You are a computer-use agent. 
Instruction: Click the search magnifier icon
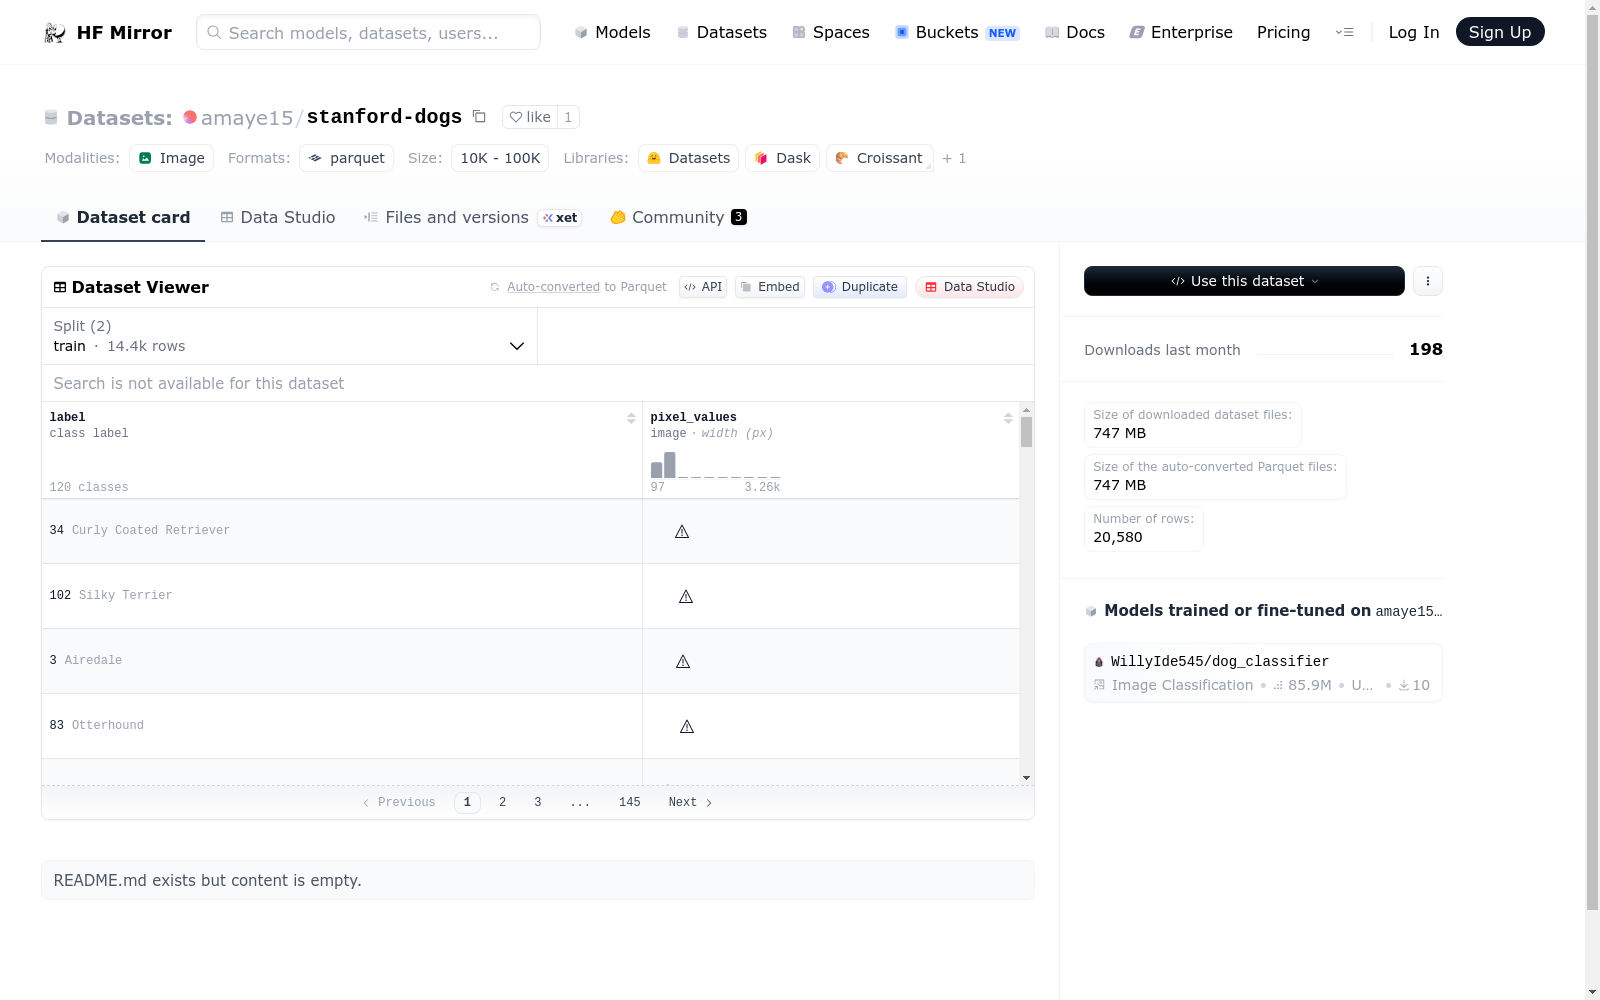pos(214,32)
